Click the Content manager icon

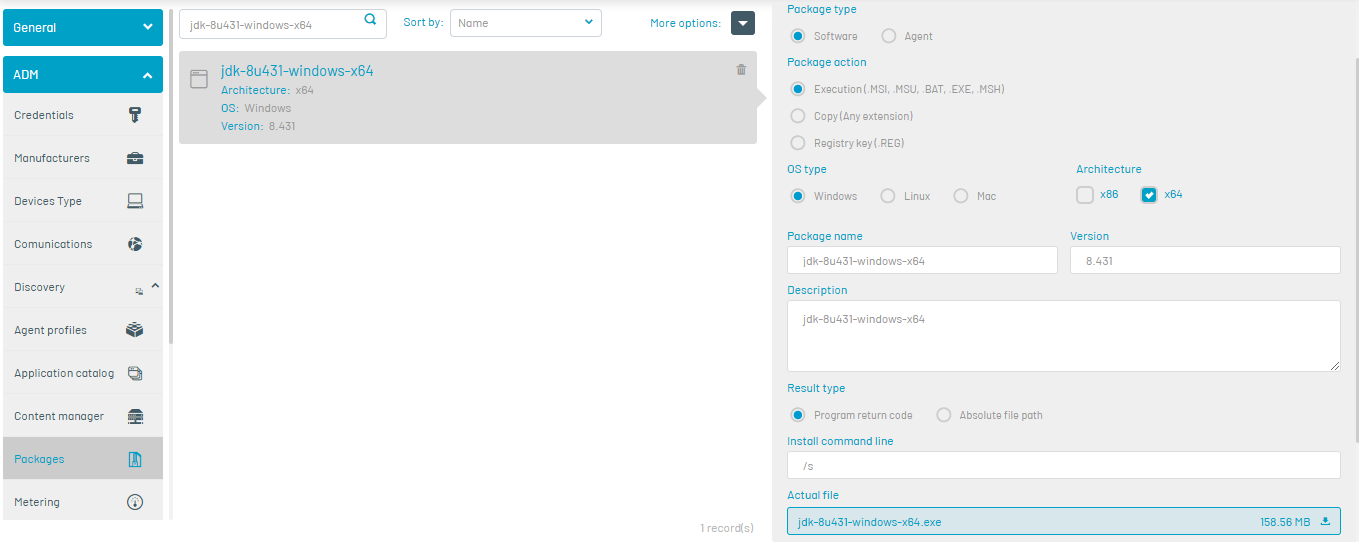tap(135, 416)
